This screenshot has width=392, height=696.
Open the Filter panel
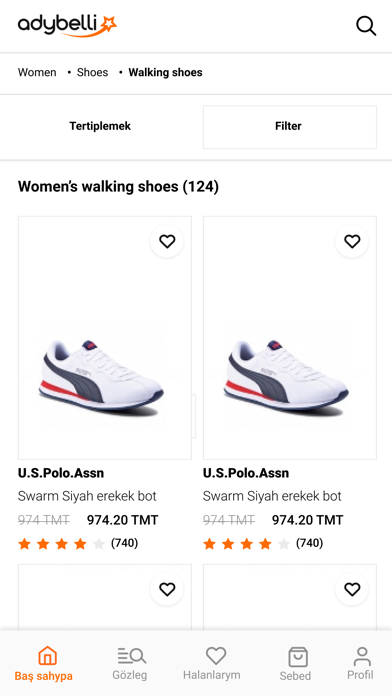(x=289, y=127)
